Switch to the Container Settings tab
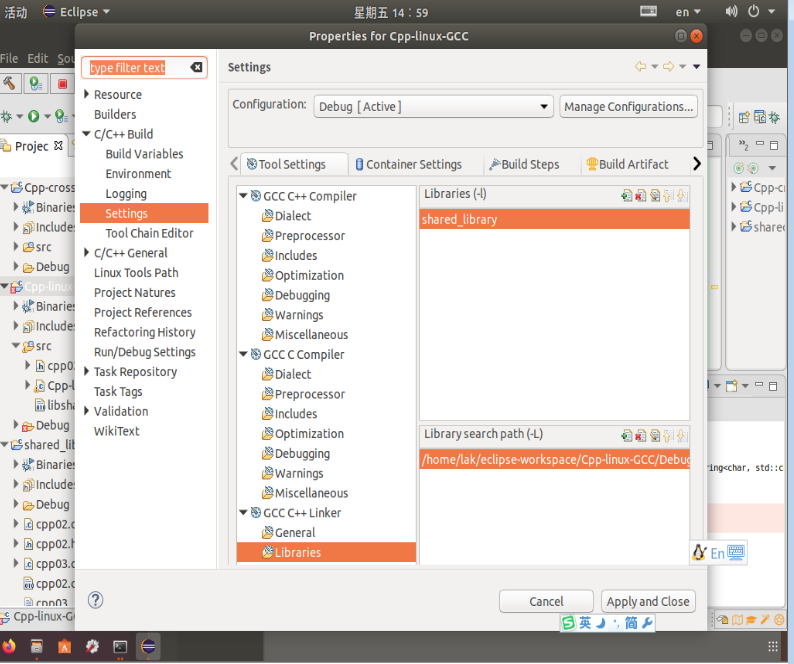Screen dimensions: 794x664 coord(409,164)
